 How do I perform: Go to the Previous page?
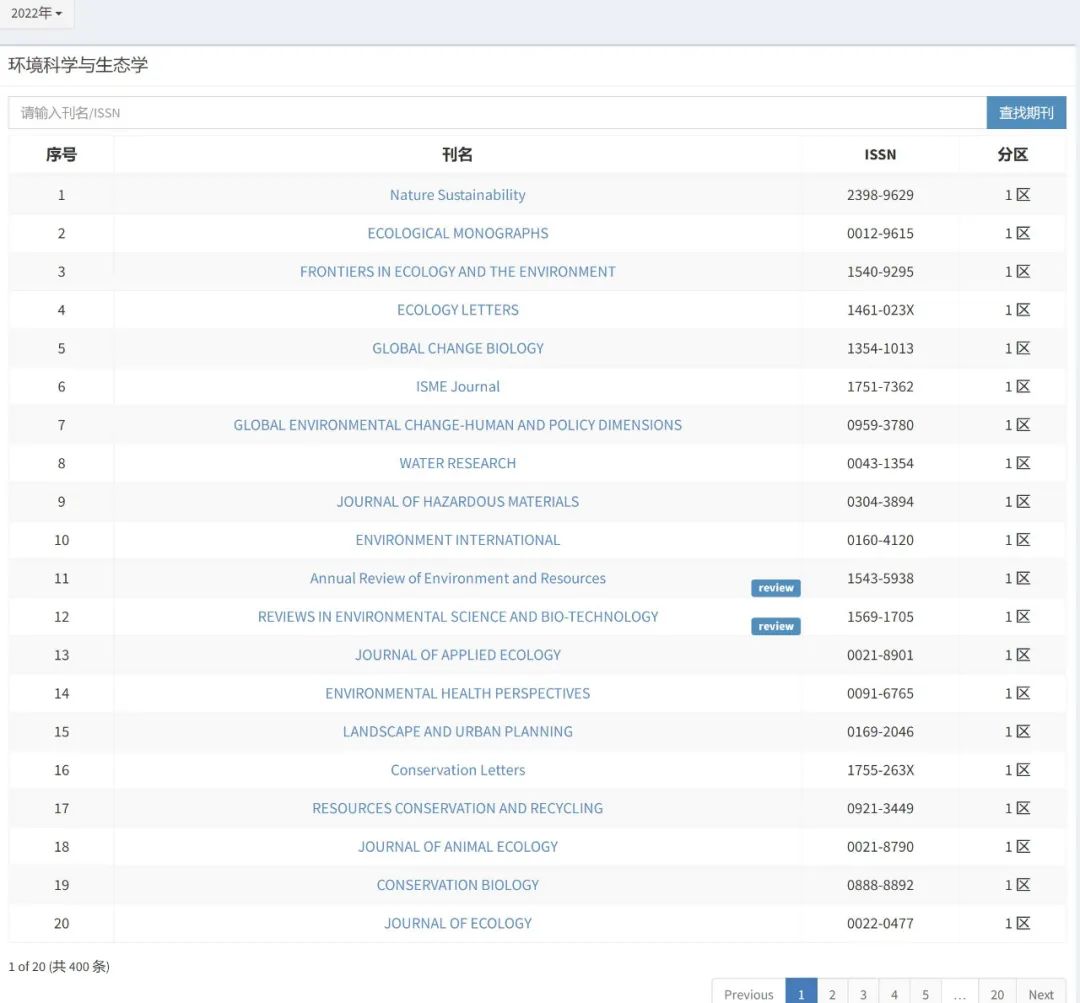[748, 994]
